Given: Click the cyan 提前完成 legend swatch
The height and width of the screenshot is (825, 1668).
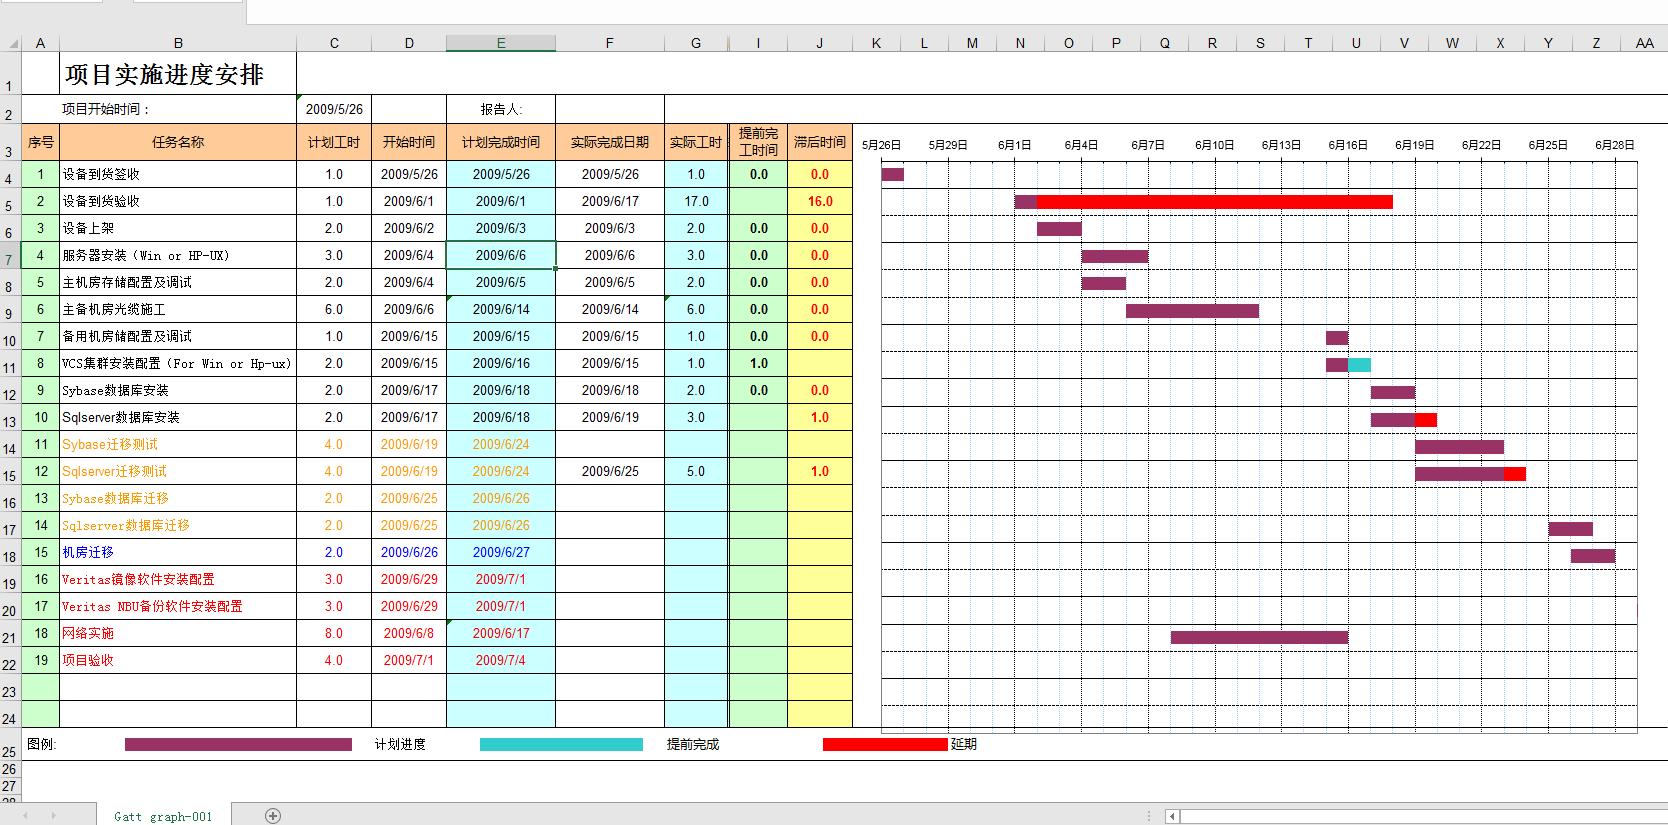Looking at the screenshot, I should point(561,744).
